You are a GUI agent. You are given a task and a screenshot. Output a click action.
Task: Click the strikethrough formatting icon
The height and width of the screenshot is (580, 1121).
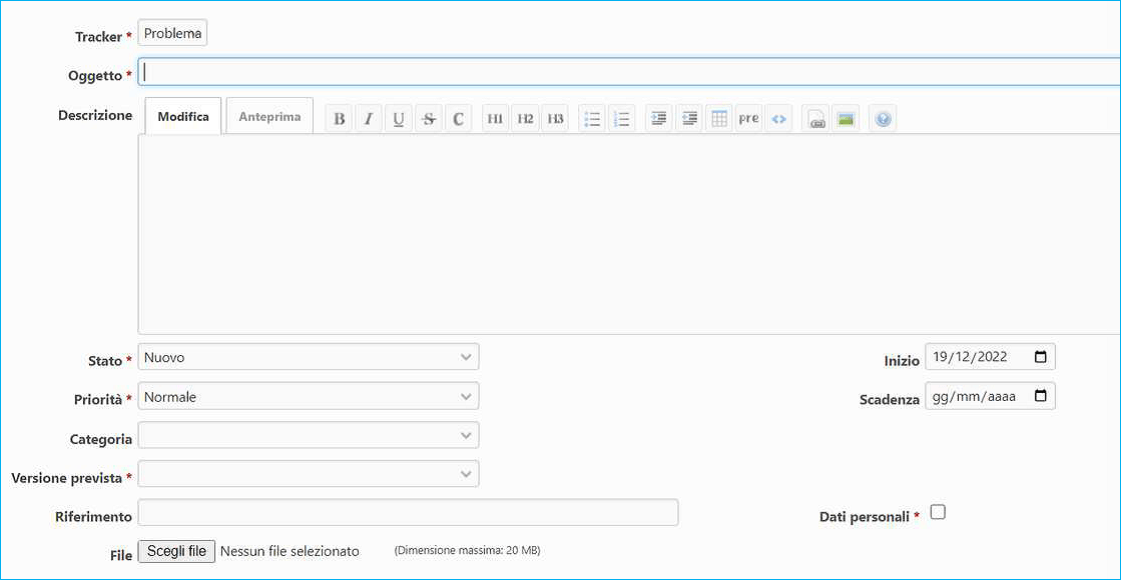click(x=428, y=119)
